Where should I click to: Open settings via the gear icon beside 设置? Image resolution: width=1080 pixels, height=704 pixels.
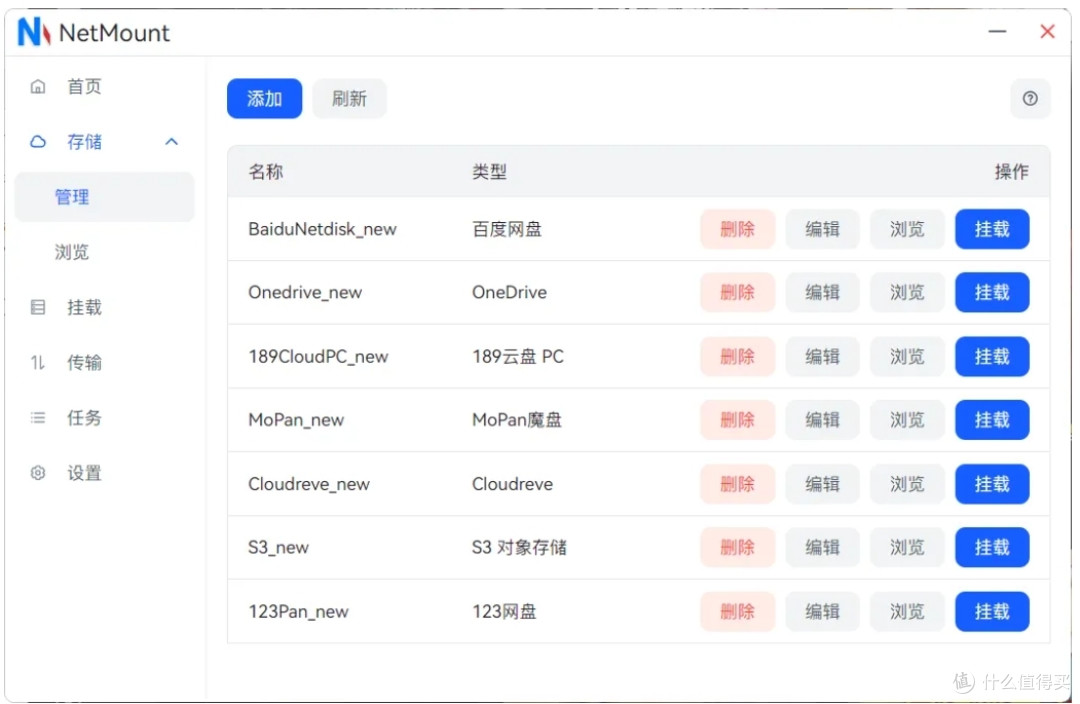[38, 473]
